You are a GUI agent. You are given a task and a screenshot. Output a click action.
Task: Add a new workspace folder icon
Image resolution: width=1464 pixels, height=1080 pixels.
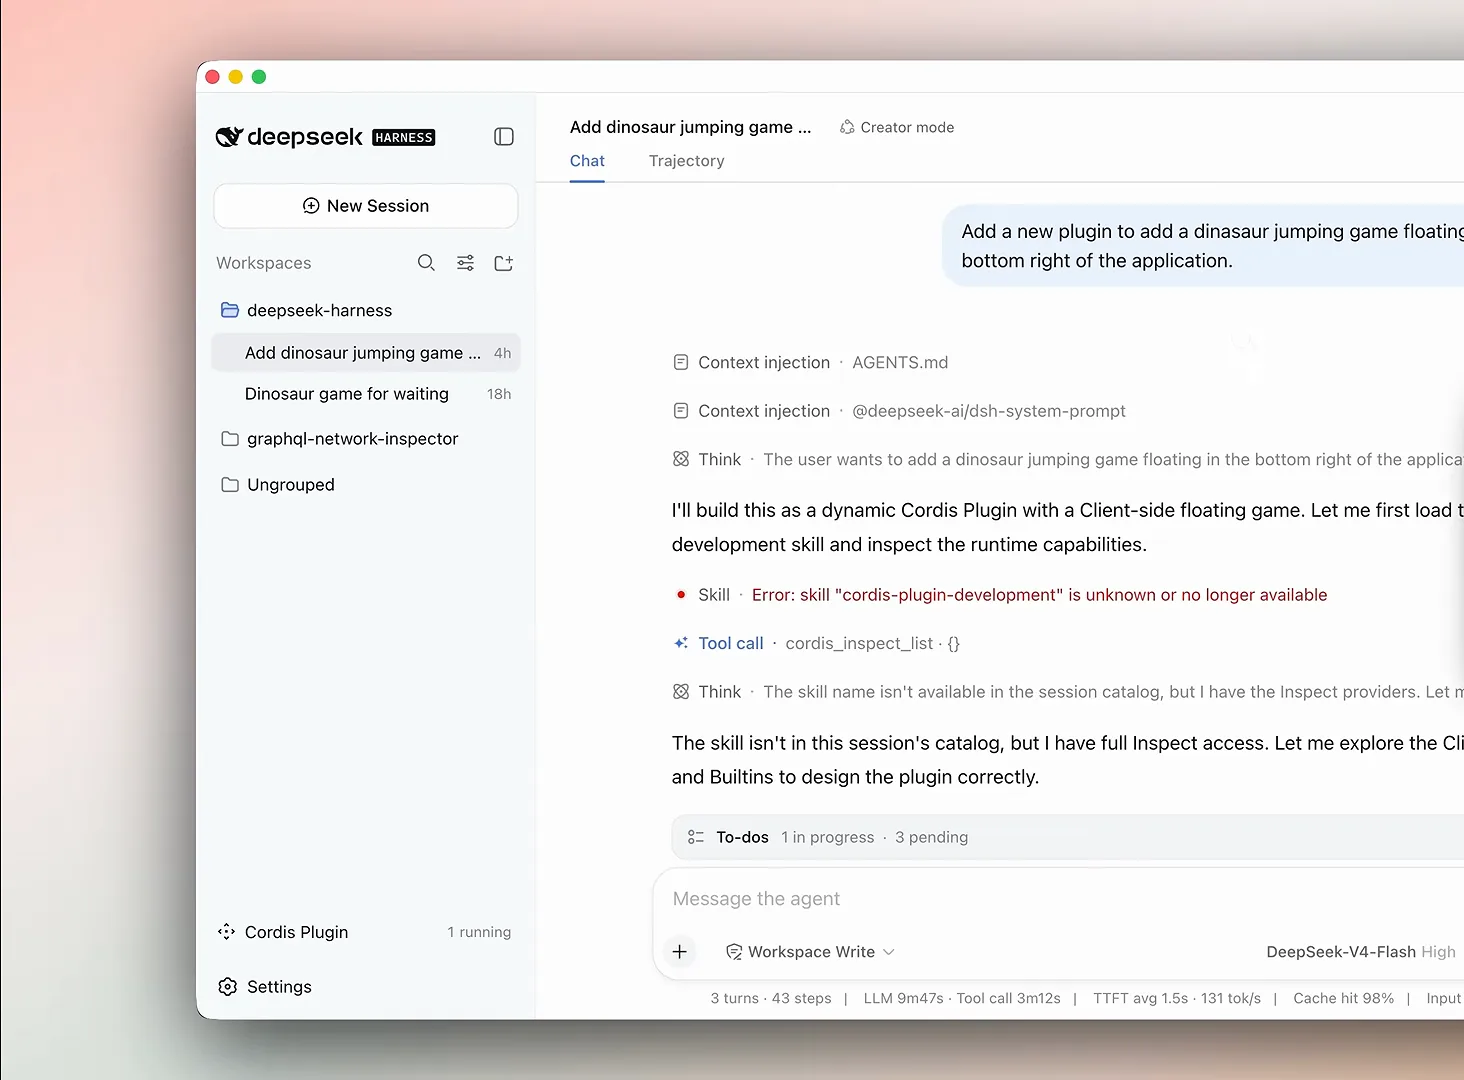tap(504, 263)
